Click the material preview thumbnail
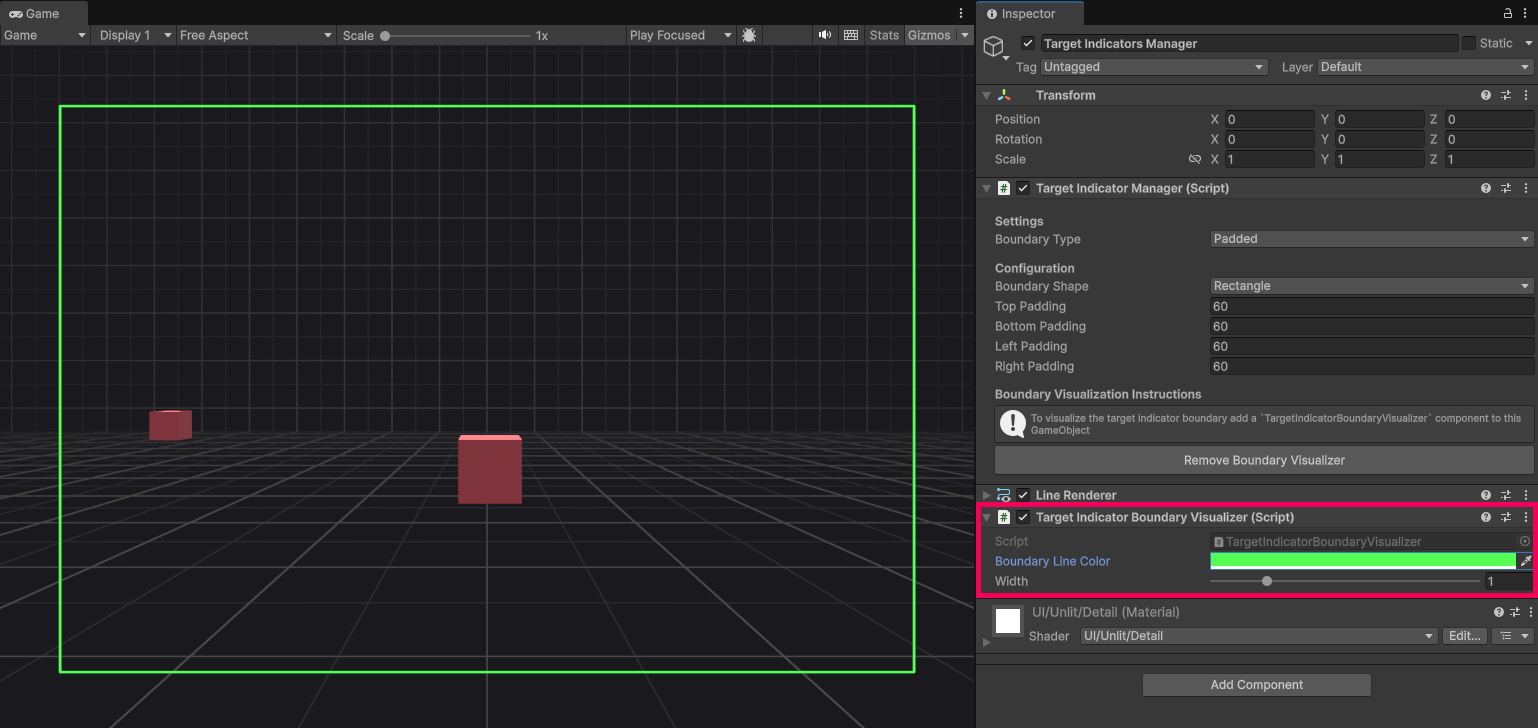The width and height of the screenshot is (1538, 728). coord(1008,621)
